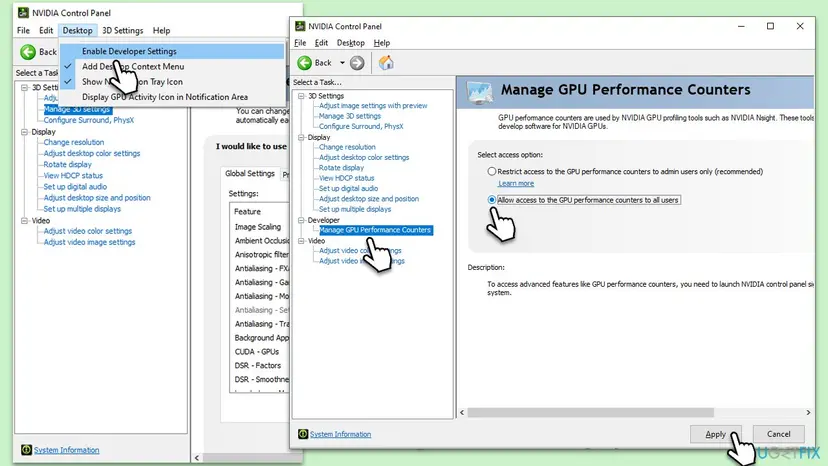
Task: Select Adjust video image settings in left window
Action: tap(89, 242)
